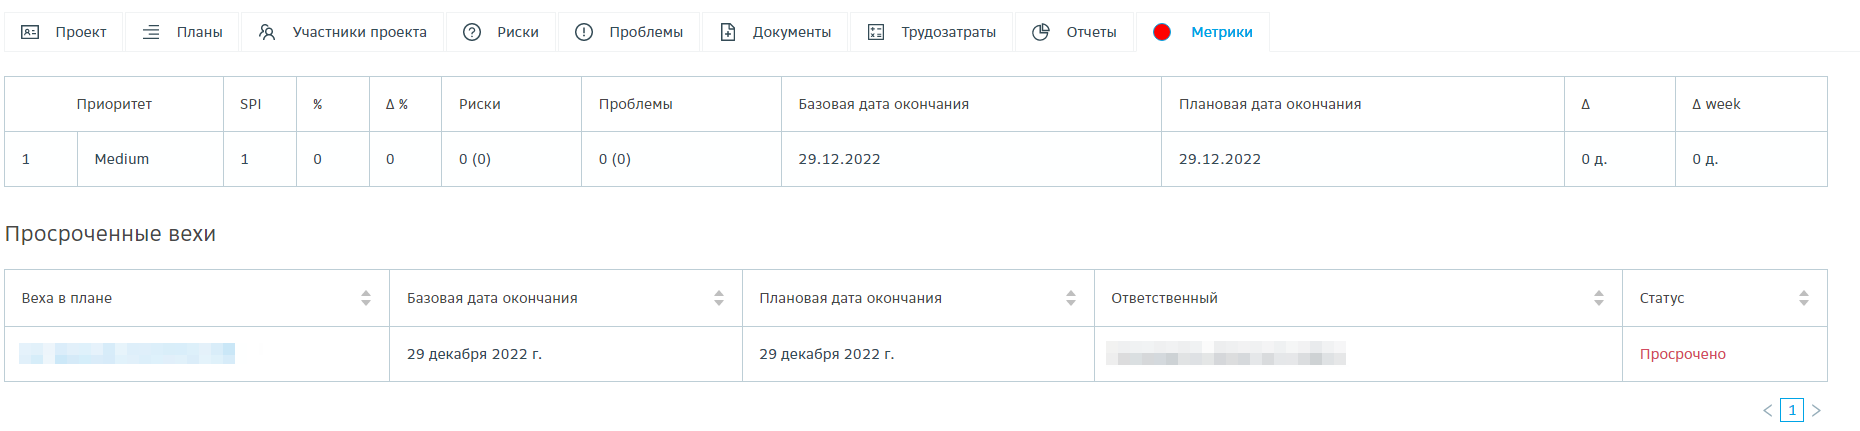Sort milestones by Базовая дата окончания

click(x=719, y=298)
